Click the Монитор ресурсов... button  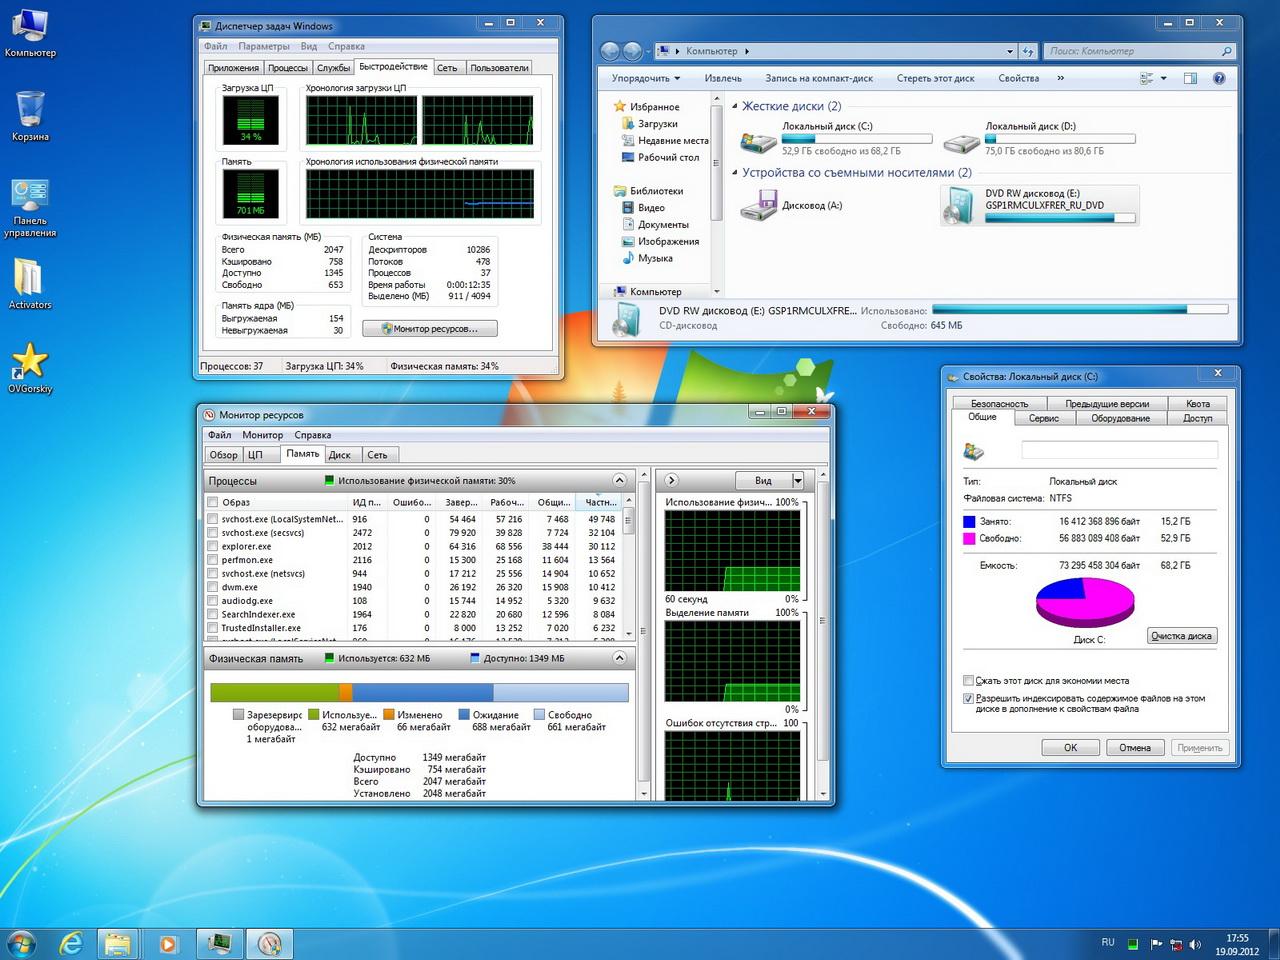pyautogui.click(x=430, y=328)
